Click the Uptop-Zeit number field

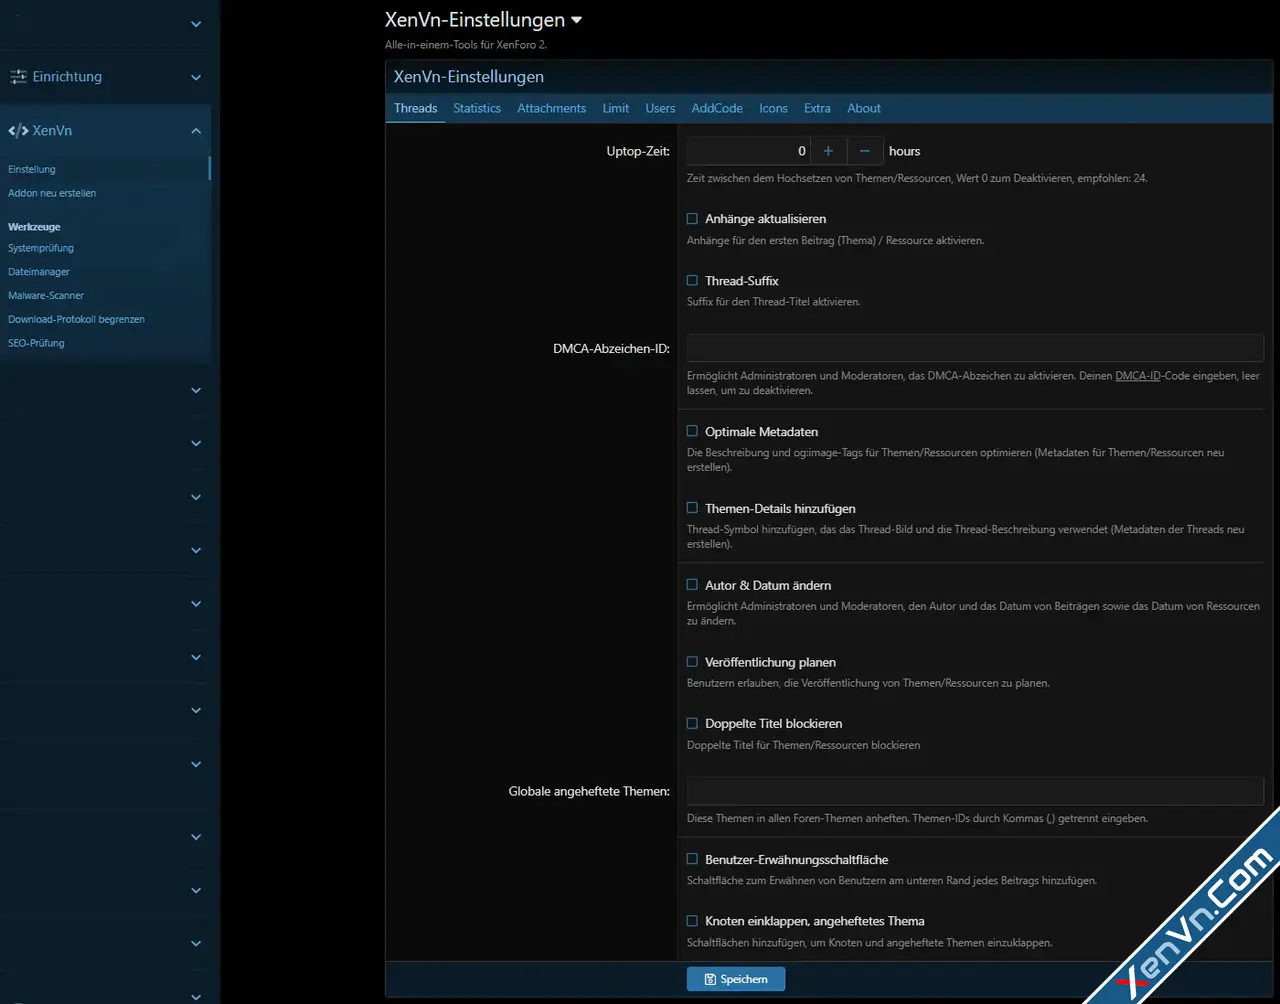pyautogui.click(x=748, y=151)
